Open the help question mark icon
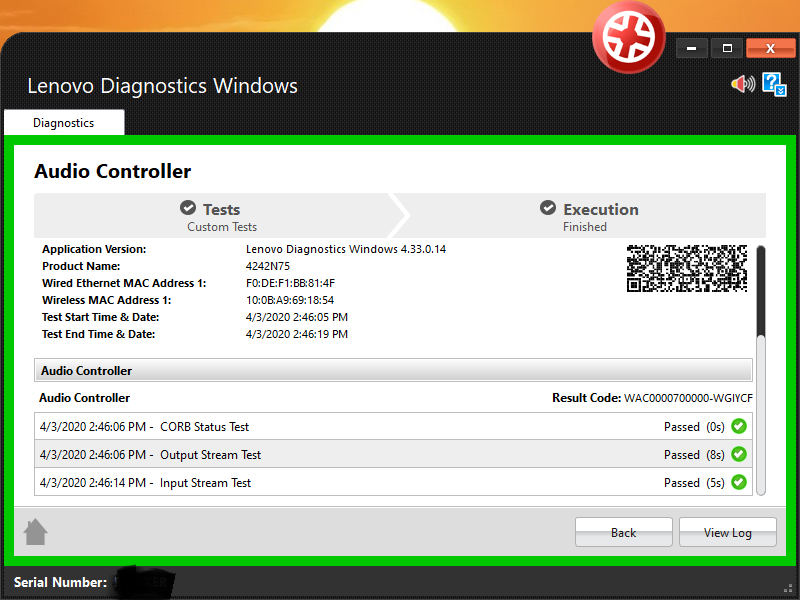 (x=774, y=84)
